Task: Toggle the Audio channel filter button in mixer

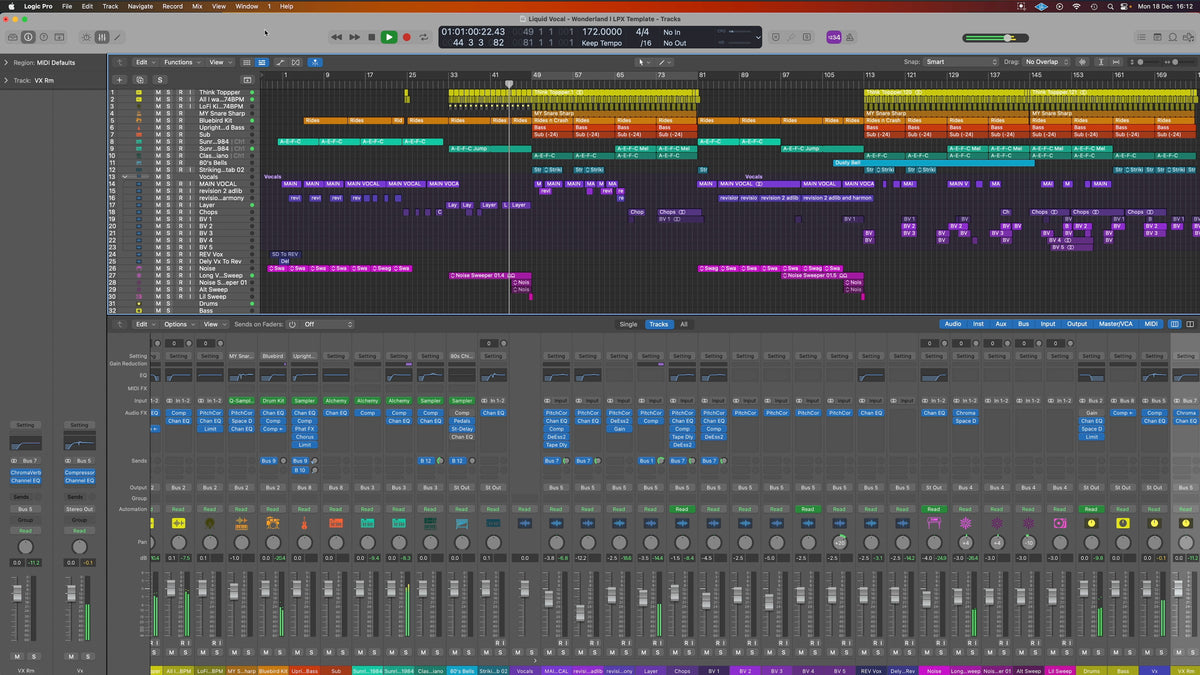Action: coord(953,324)
